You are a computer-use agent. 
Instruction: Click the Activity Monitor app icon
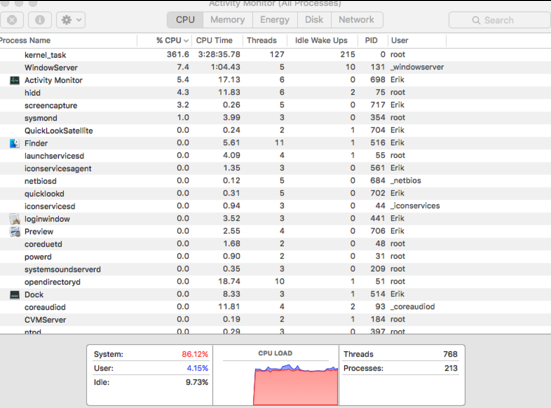[14, 80]
